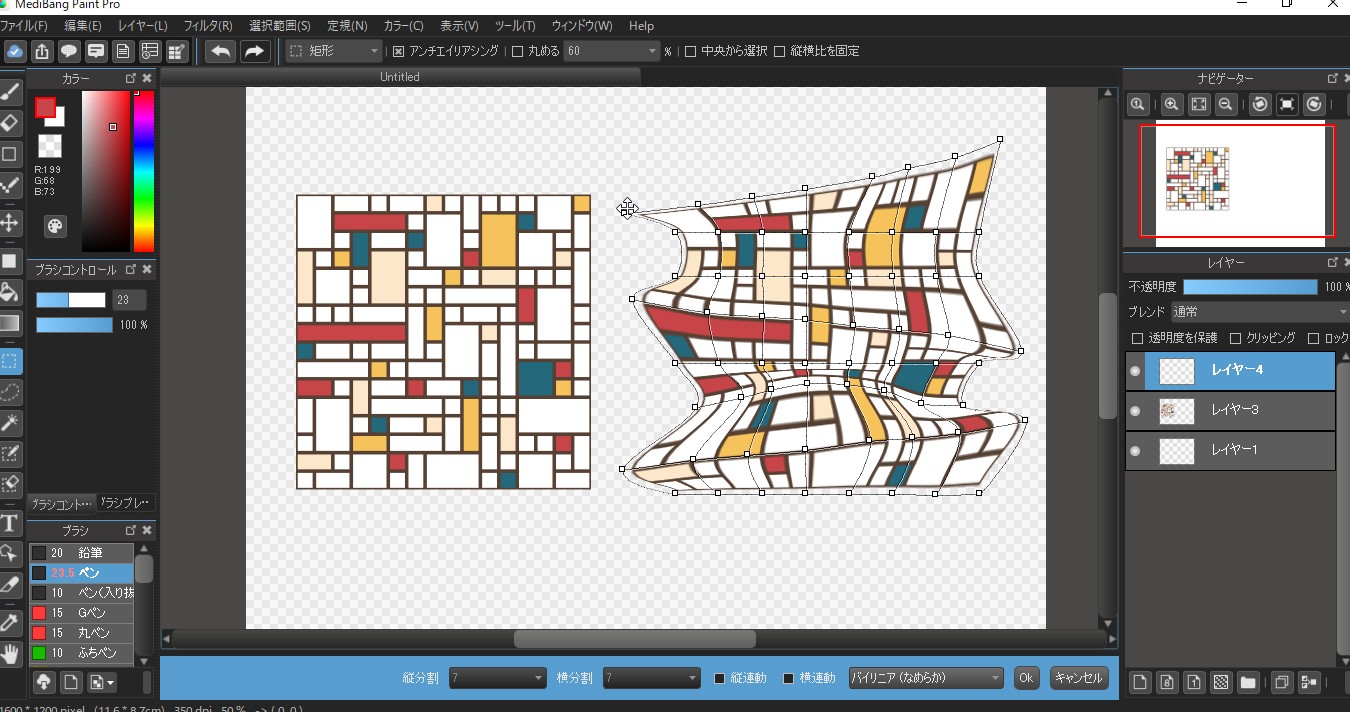
Task: Enable 中央から選択 checkbox
Action: (x=690, y=51)
